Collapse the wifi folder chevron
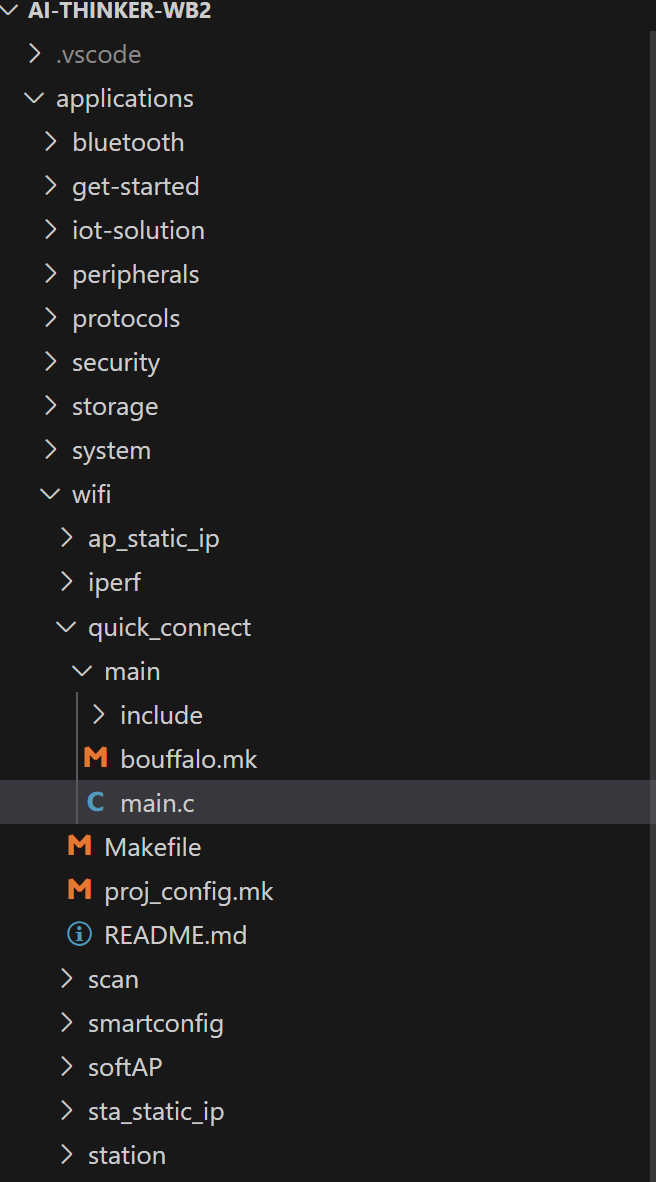The image size is (656, 1182). 51,494
